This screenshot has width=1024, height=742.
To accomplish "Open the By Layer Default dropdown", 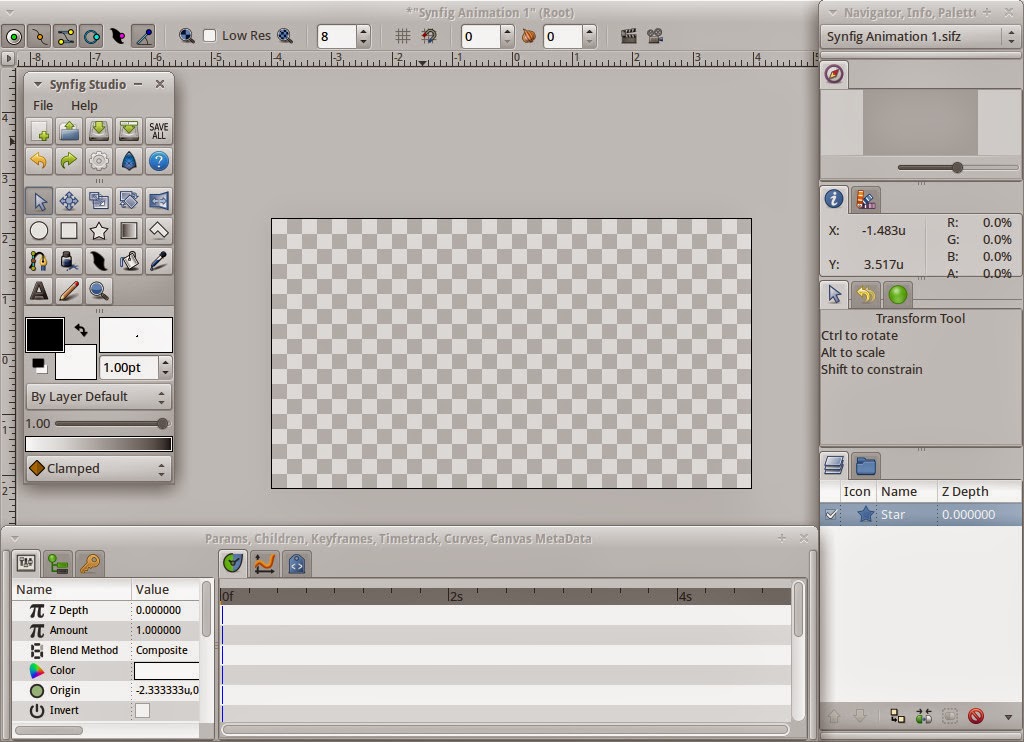I will 99,396.
